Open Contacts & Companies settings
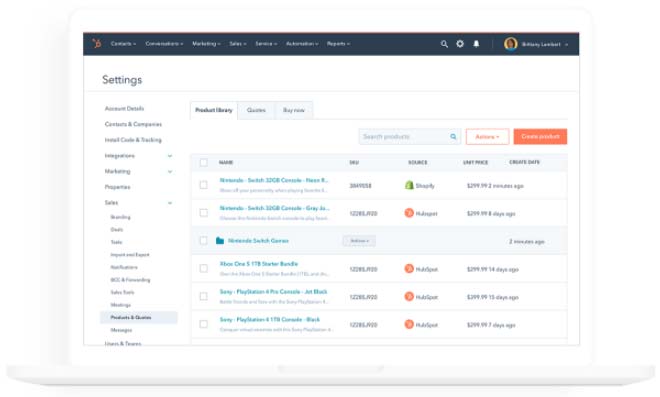 [133, 124]
